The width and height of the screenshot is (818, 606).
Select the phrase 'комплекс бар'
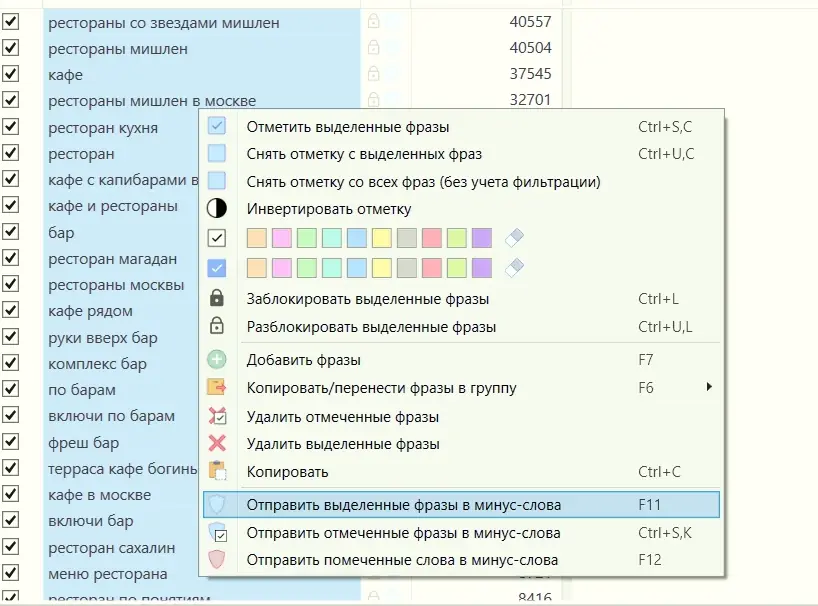click(x=97, y=363)
